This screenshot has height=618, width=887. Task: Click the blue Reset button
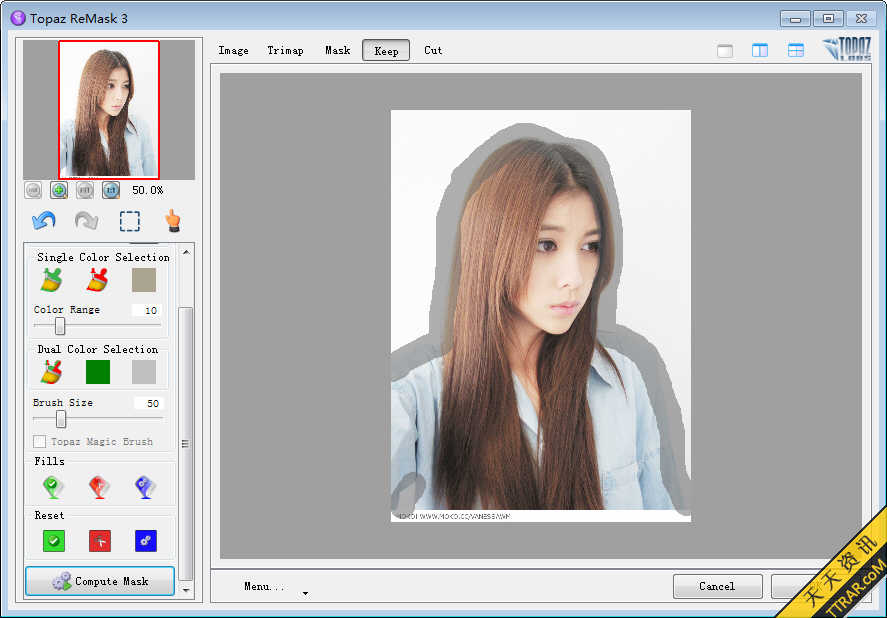(x=145, y=541)
